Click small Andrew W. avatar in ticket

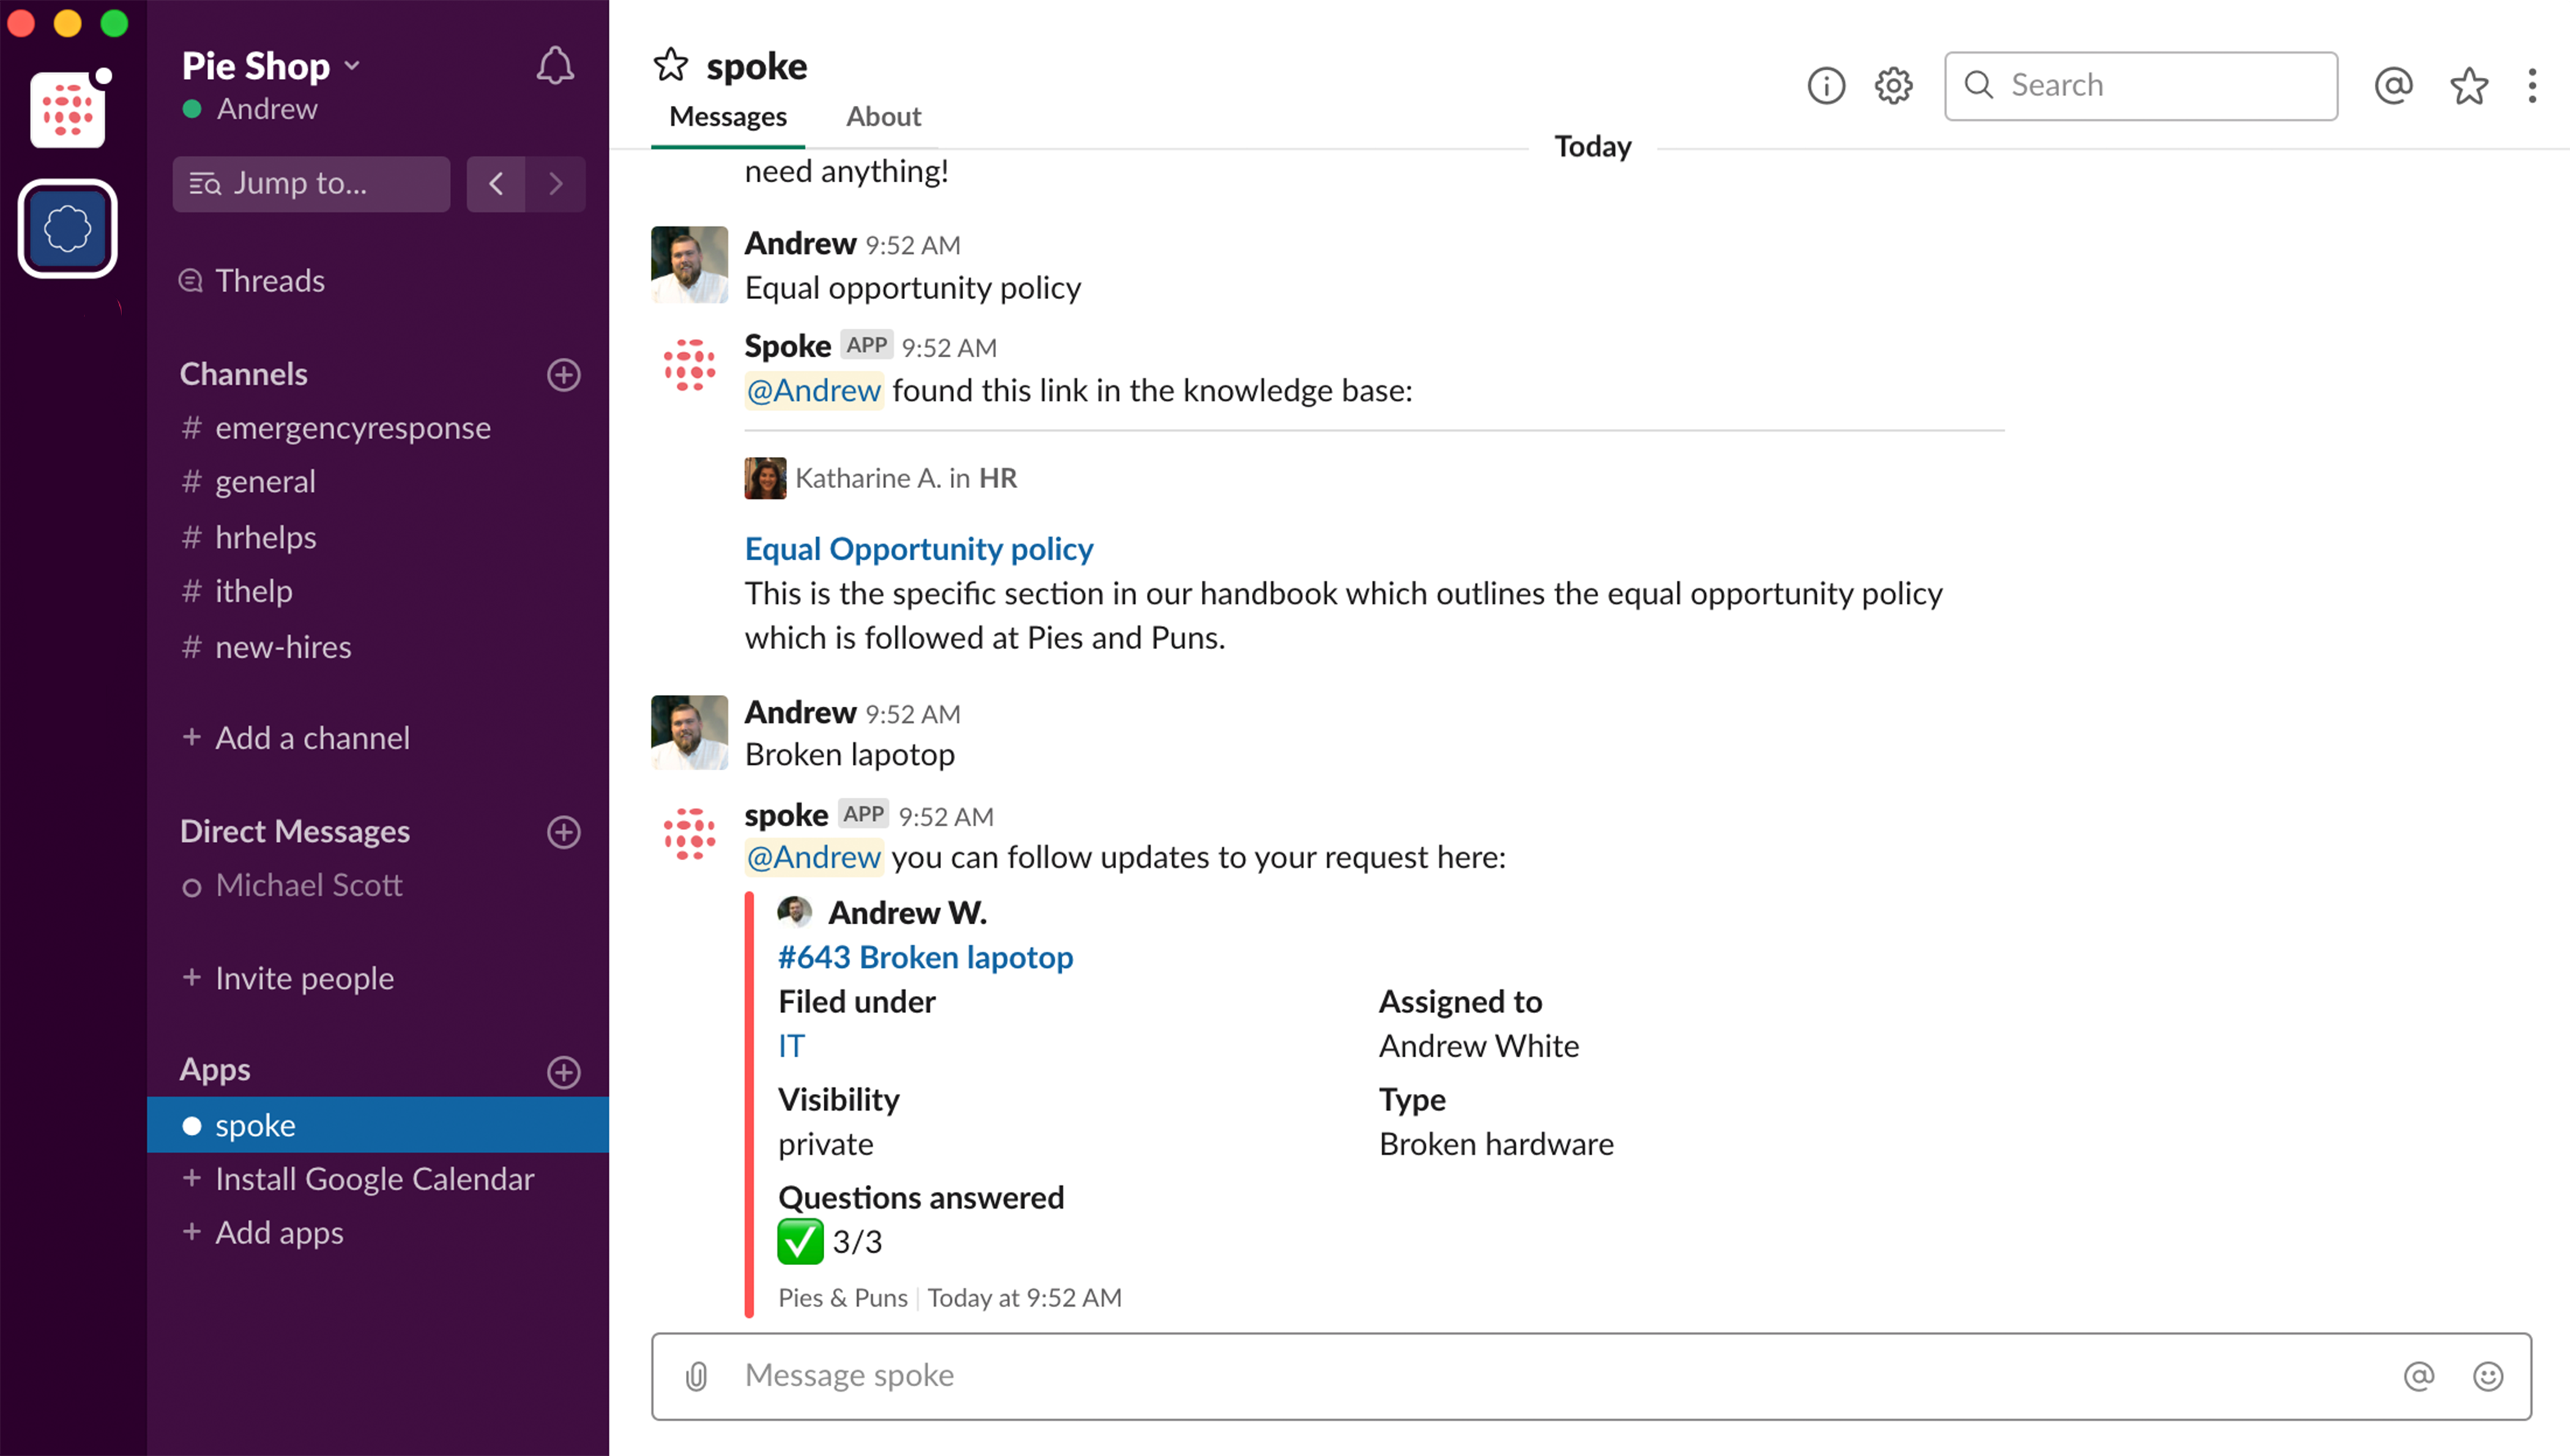click(795, 912)
